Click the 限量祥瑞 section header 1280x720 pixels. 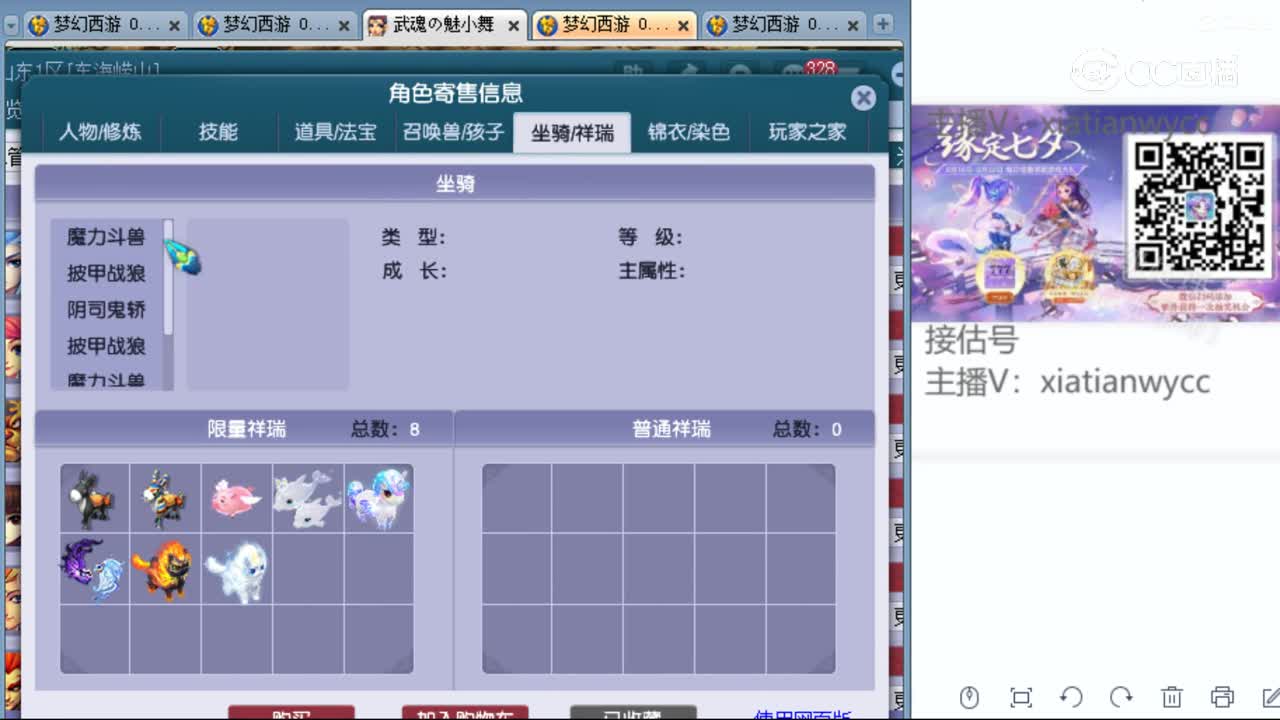point(246,429)
